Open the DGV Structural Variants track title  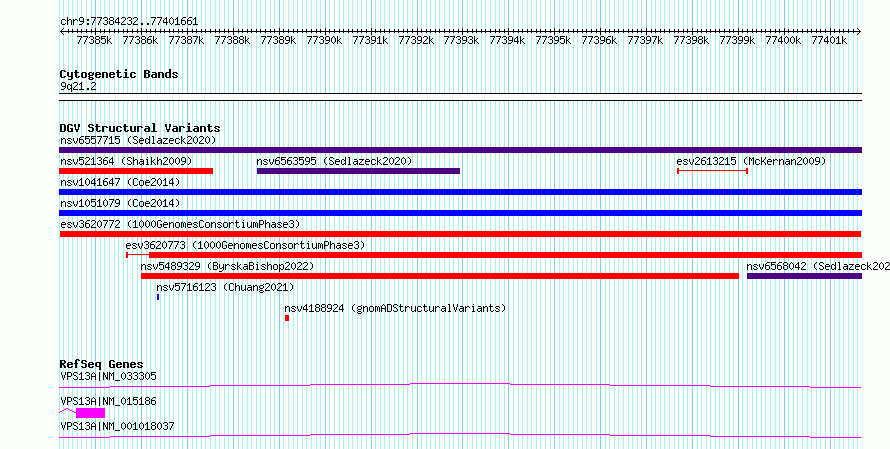point(140,128)
